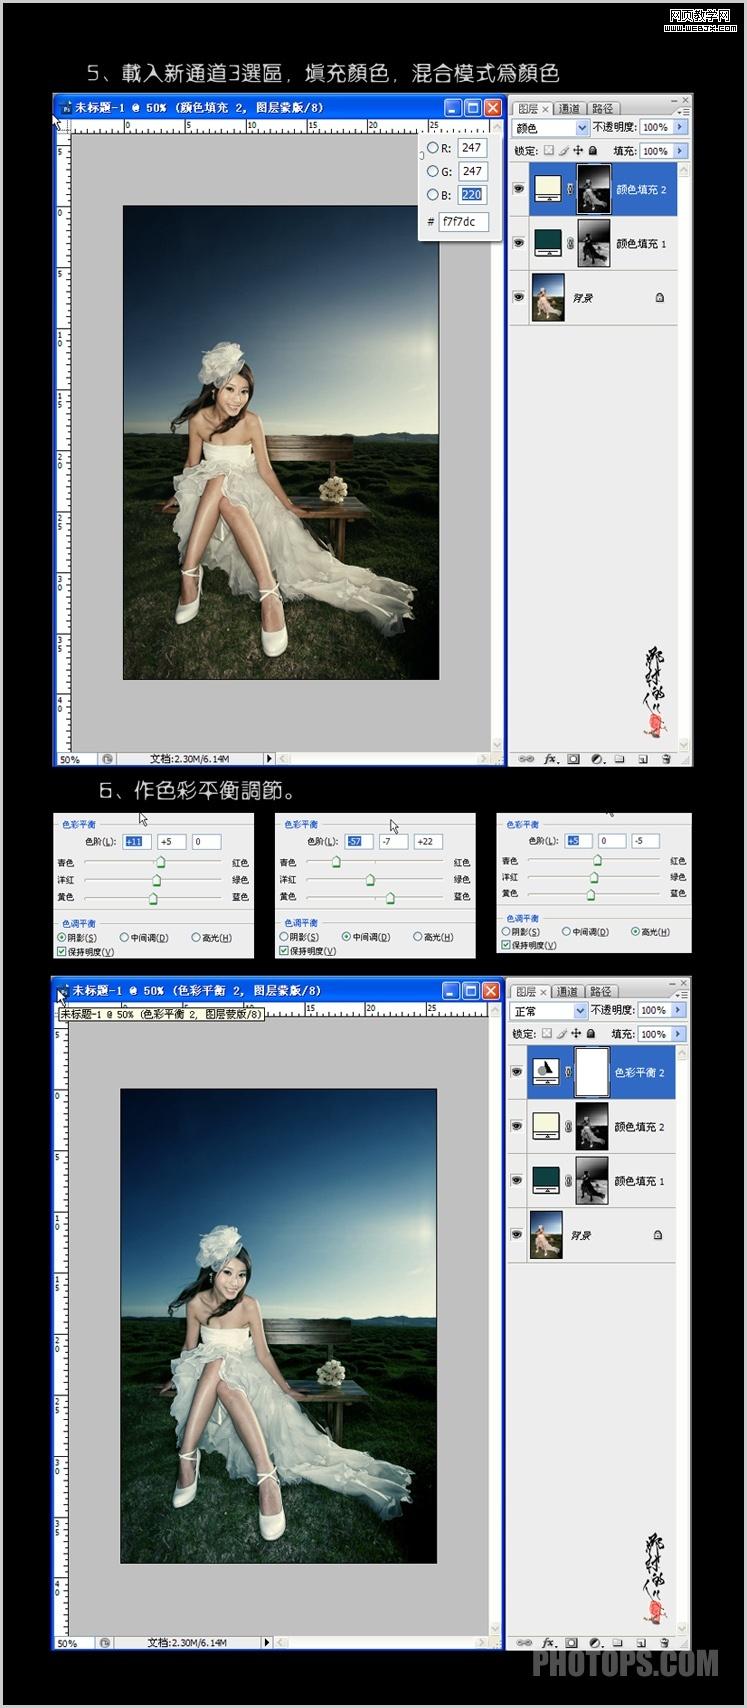Add layer mask icon in top Layers panel
Viewport: 747px width, 1708px height.
(573, 759)
